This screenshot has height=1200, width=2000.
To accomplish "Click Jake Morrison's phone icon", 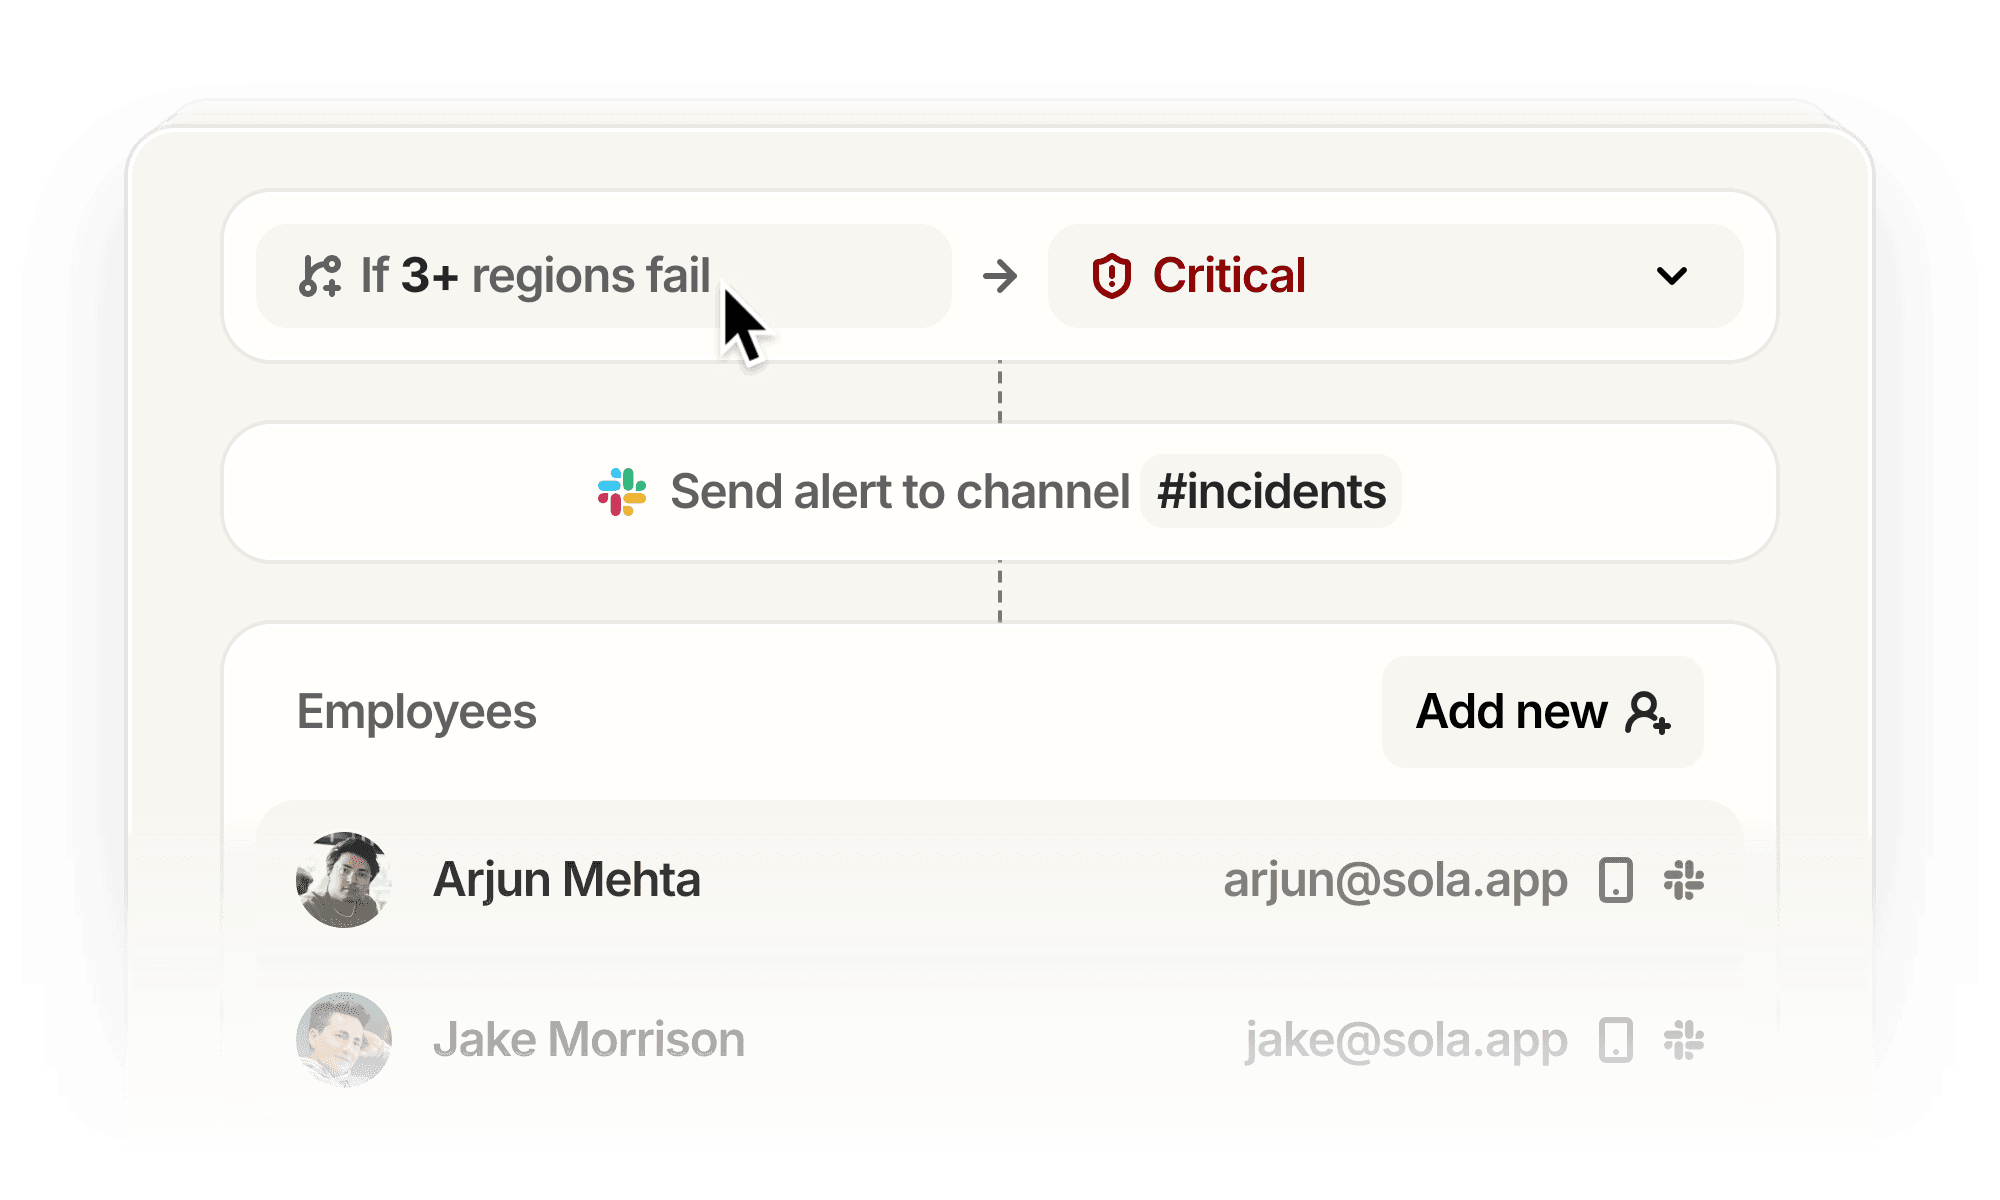I will 1615,1040.
